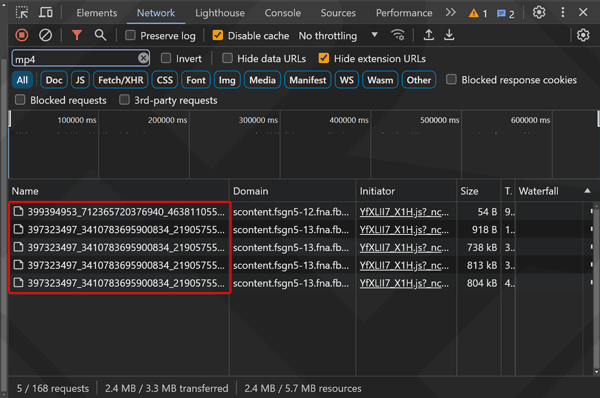Open the Lighthouse tab
The image size is (600, 398).
220,13
